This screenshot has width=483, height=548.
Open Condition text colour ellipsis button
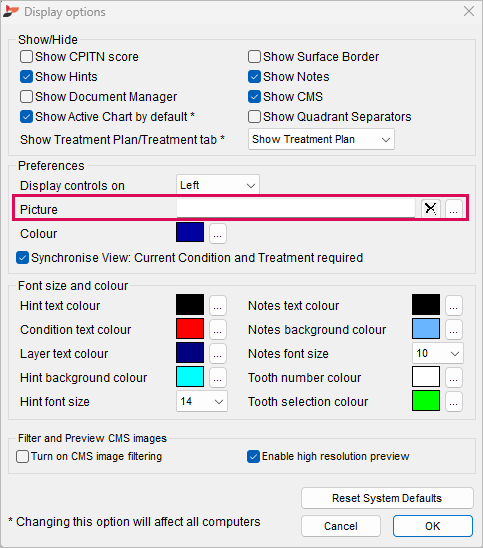[218, 329]
